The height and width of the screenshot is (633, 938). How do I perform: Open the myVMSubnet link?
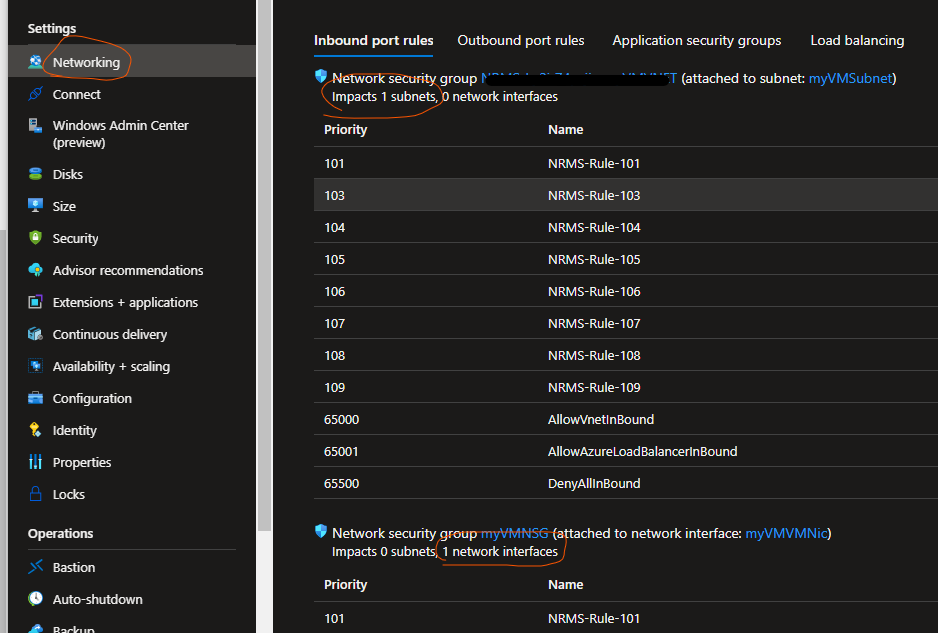(x=850, y=78)
